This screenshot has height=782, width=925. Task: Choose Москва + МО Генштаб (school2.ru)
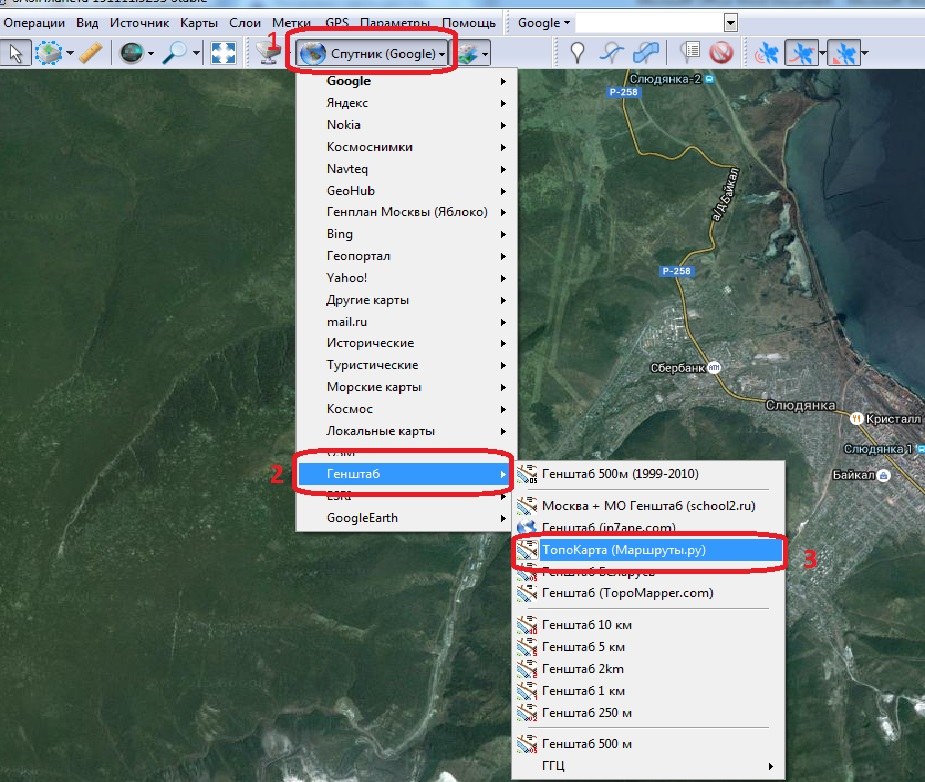[x=648, y=505]
